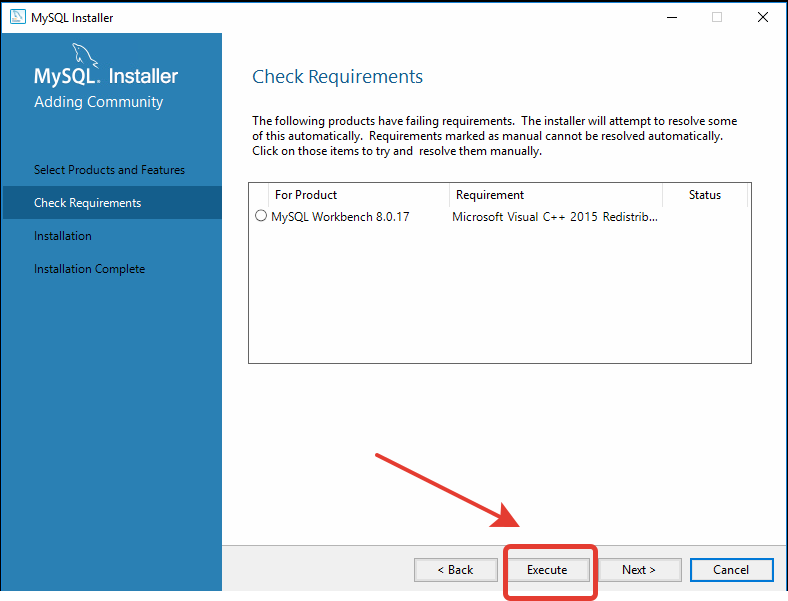This screenshot has width=788, height=601.
Task: Open the Installation step in sidebar
Action: tap(63, 236)
